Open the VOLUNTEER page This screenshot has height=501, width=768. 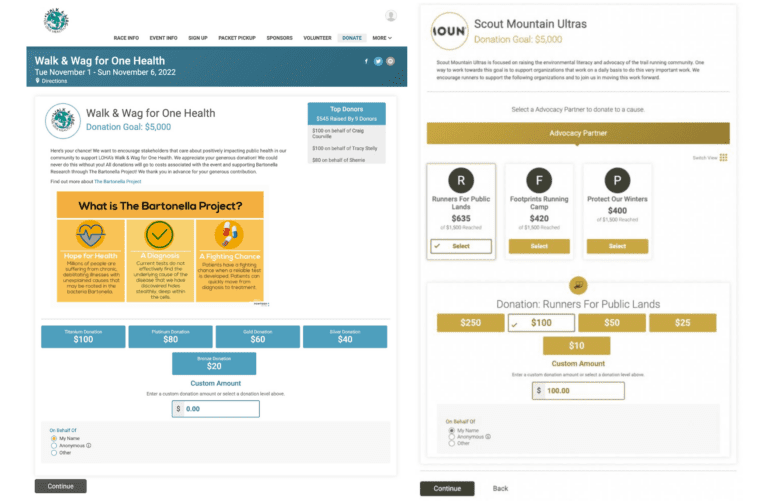coord(317,38)
